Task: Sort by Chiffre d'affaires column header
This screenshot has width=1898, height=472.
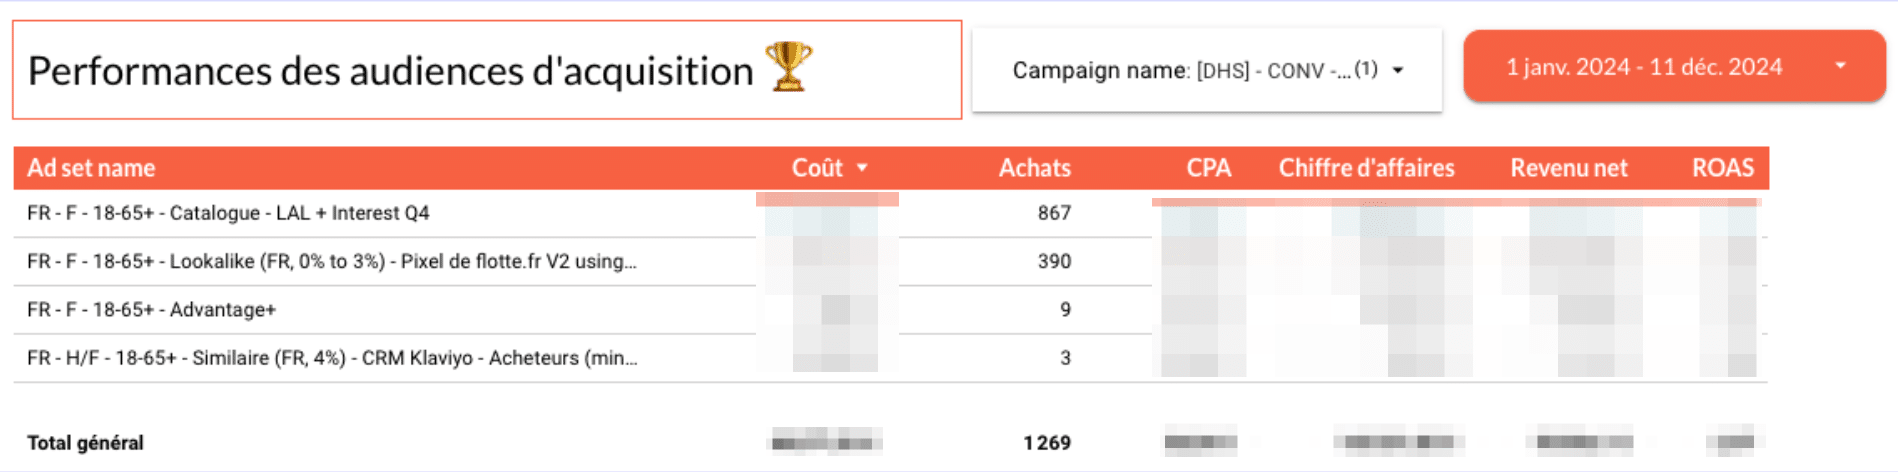Action: point(1366,168)
